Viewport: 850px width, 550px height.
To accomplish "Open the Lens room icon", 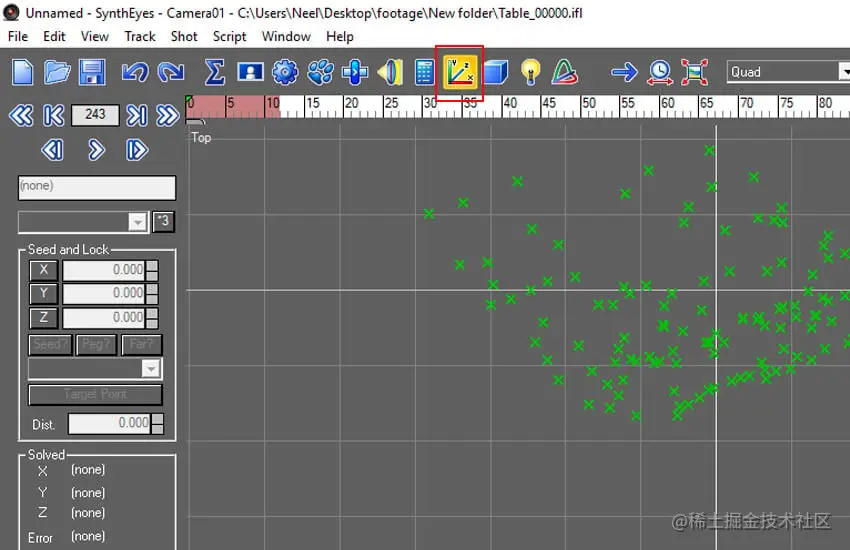I will 390,72.
